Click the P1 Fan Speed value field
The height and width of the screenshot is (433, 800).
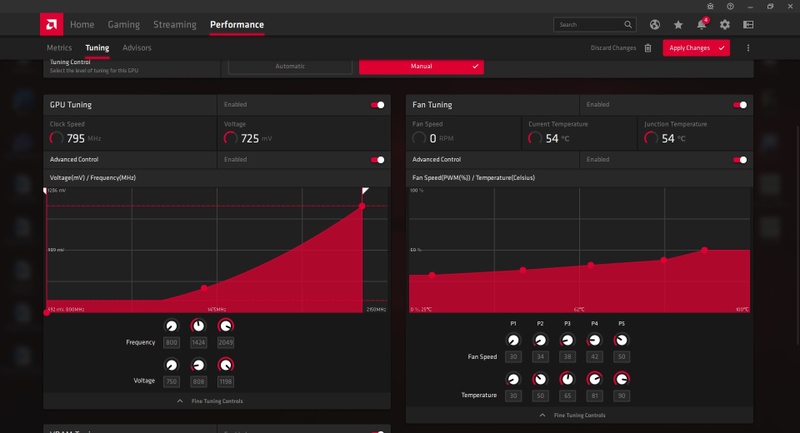(x=513, y=357)
